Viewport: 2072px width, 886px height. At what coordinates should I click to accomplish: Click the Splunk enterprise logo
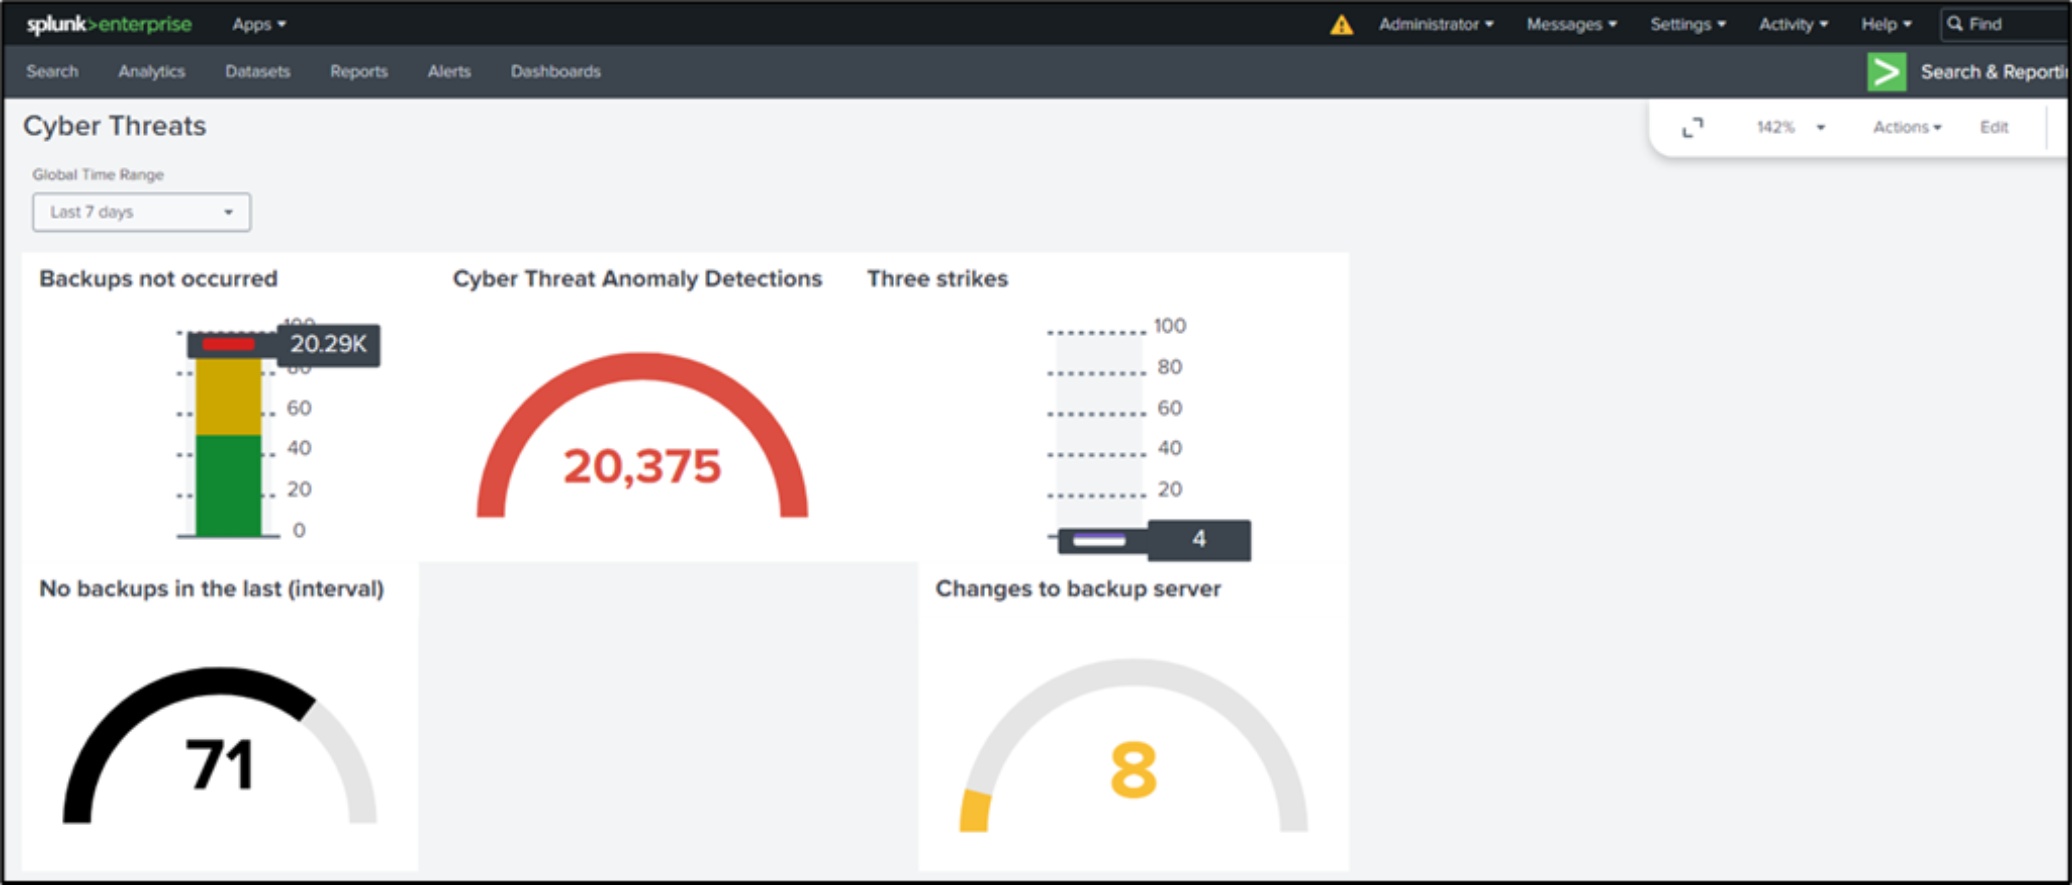109,24
